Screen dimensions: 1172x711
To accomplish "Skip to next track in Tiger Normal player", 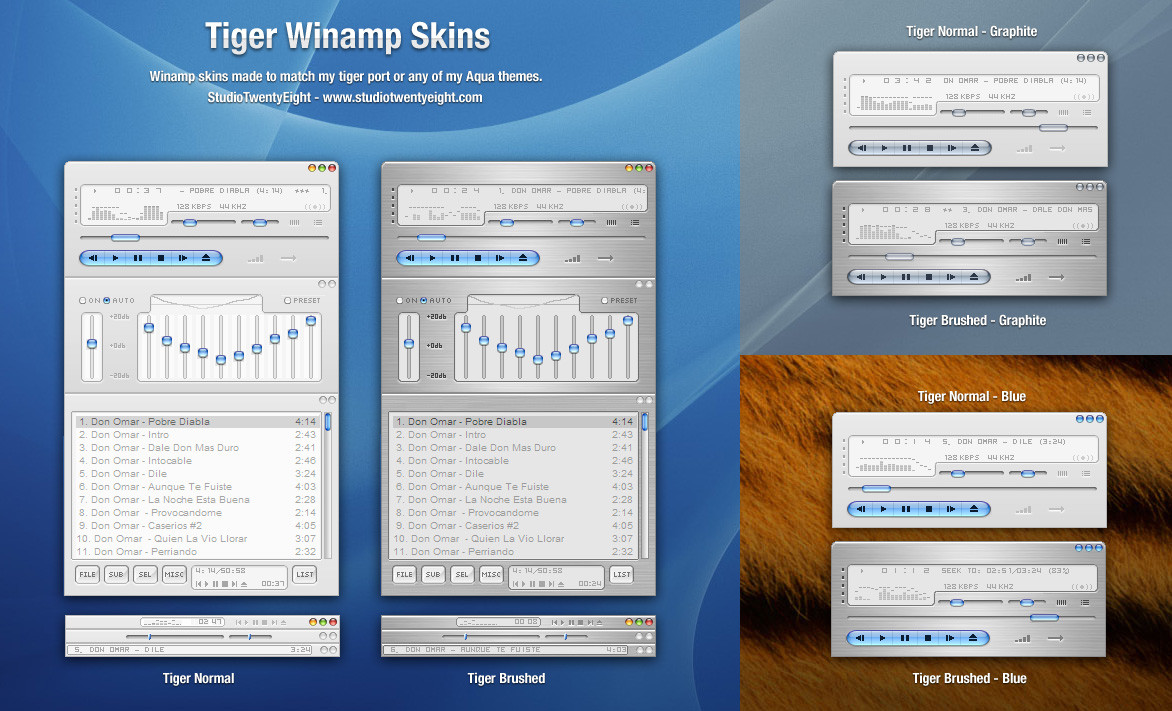I will coord(183,258).
